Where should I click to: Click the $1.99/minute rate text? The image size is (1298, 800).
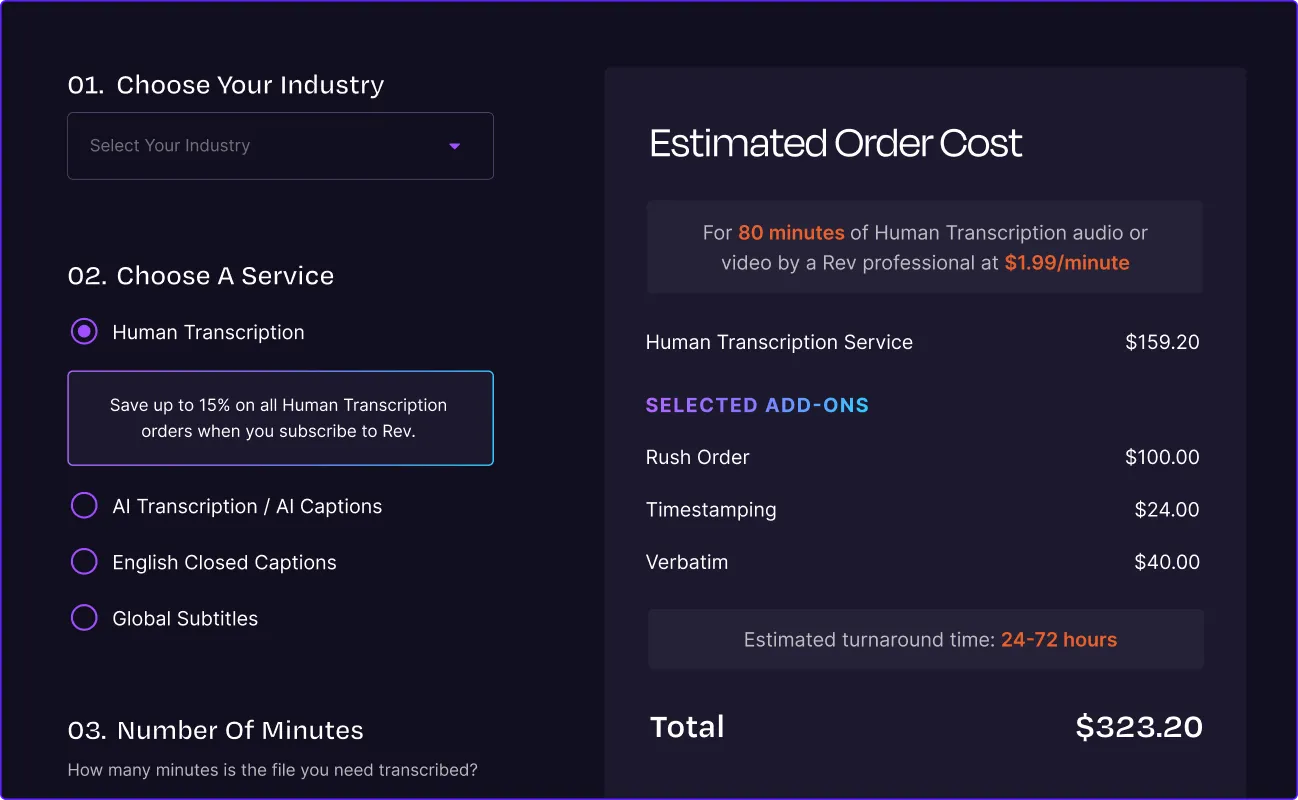[1067, 263]
